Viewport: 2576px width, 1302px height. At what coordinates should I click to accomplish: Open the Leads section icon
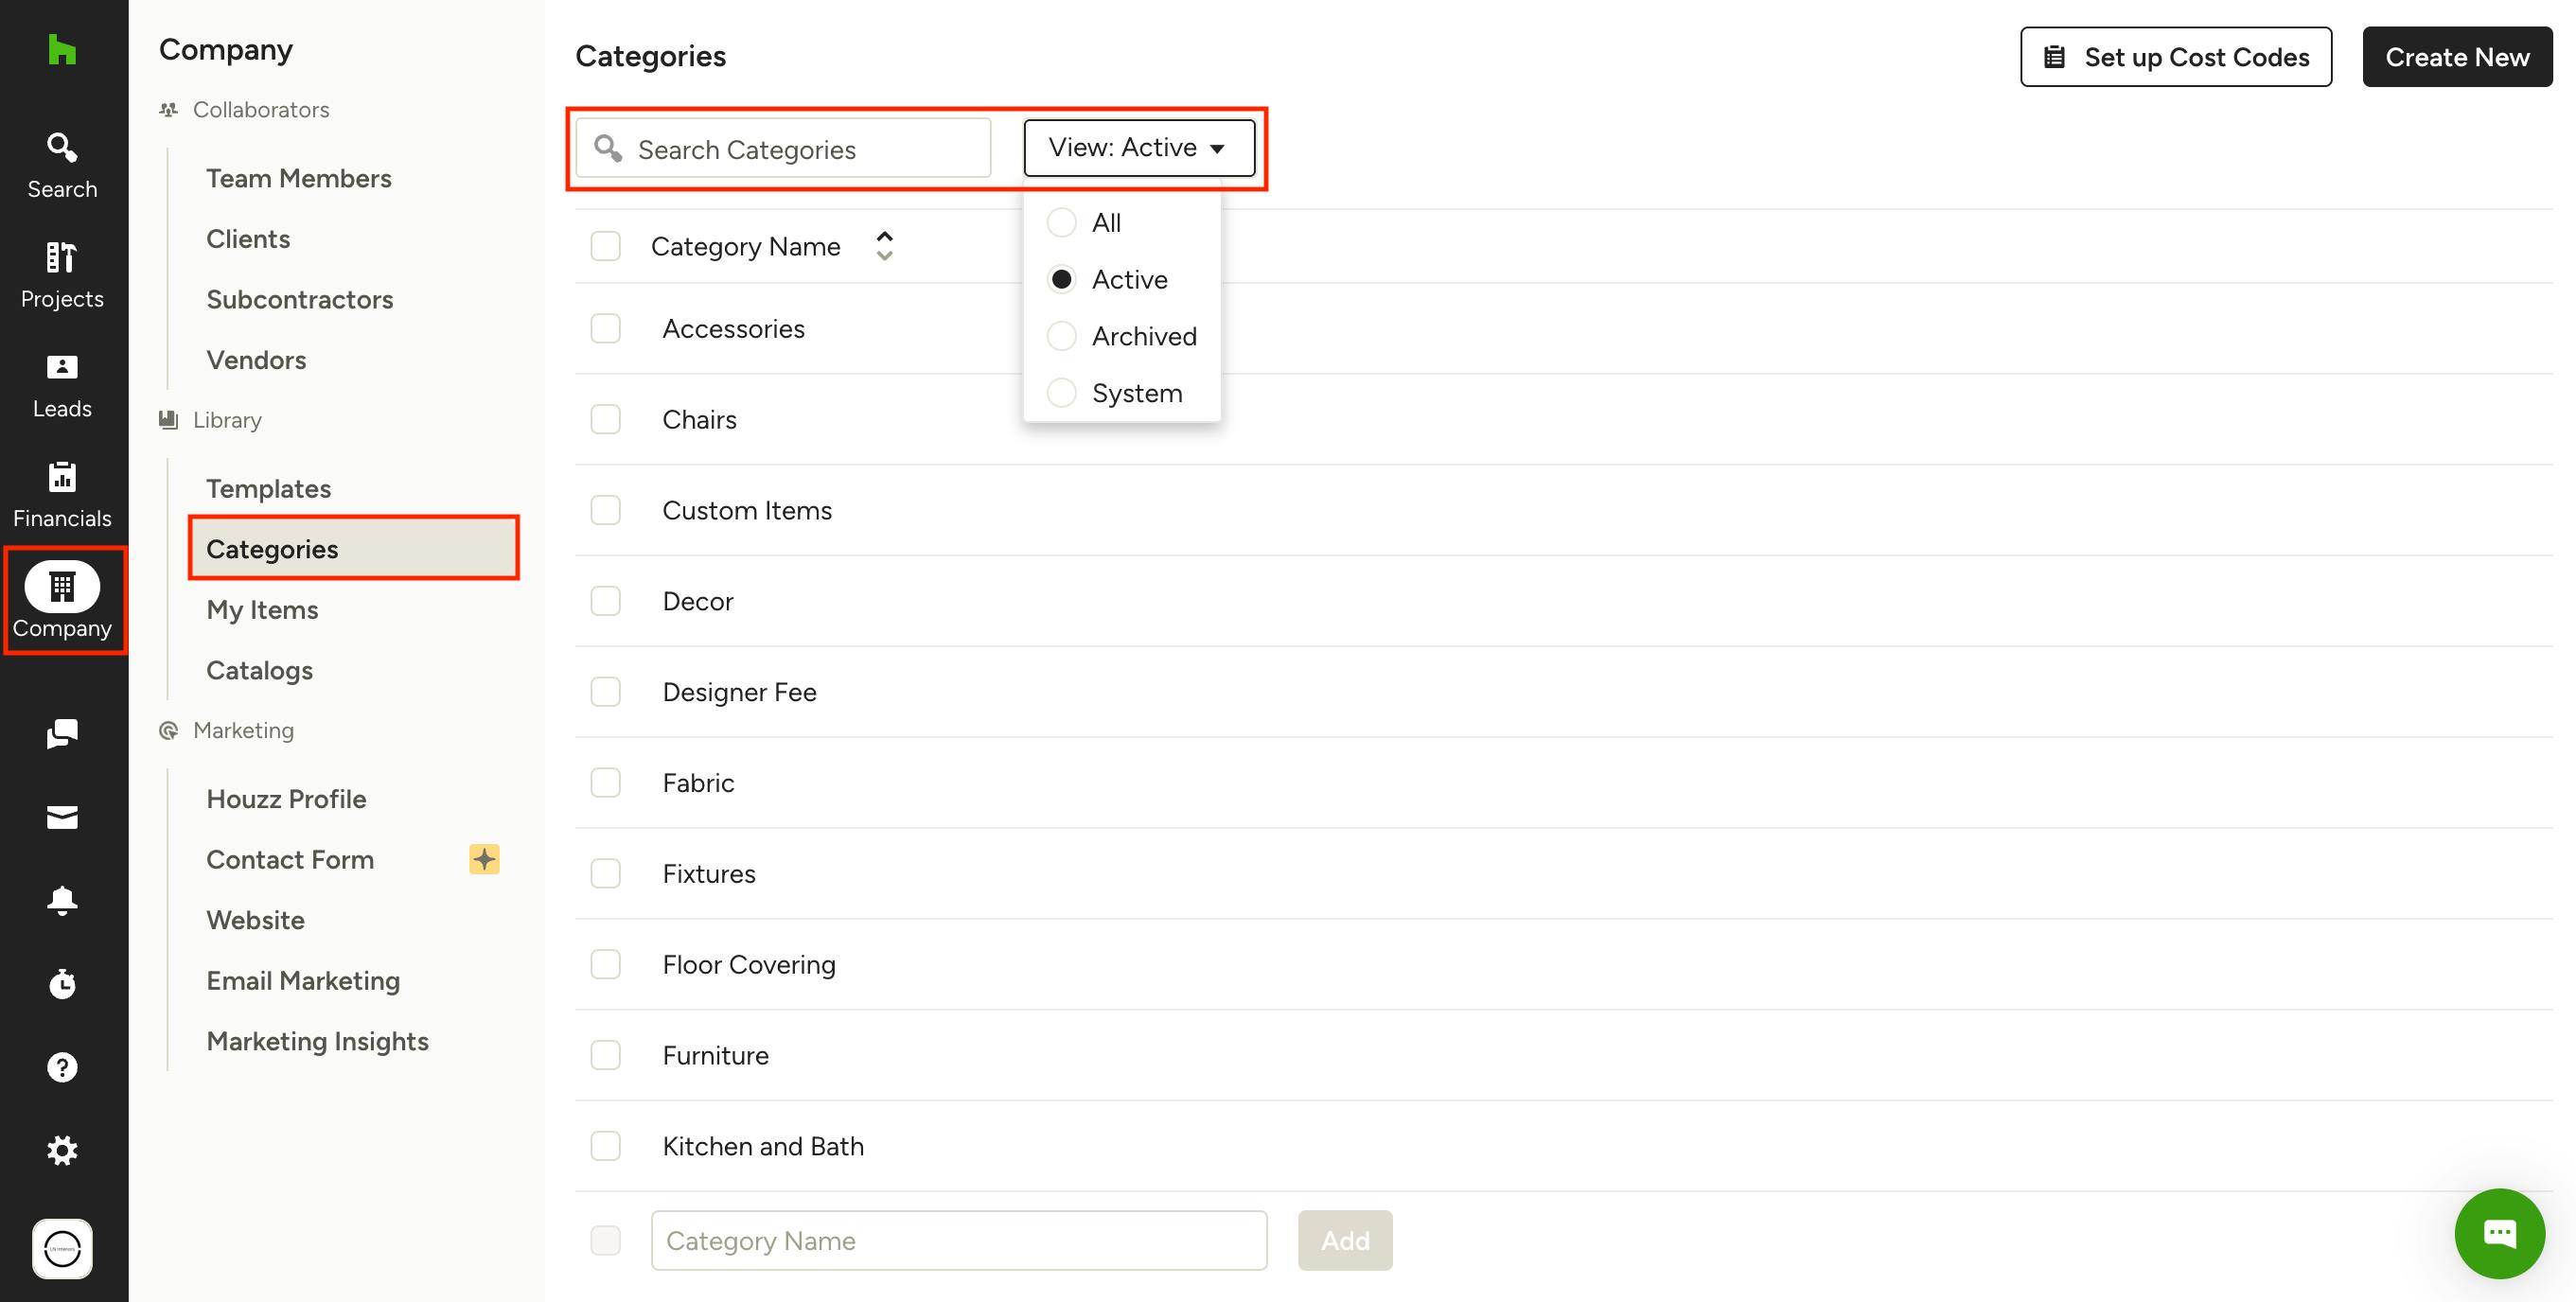tap(62, 385)
